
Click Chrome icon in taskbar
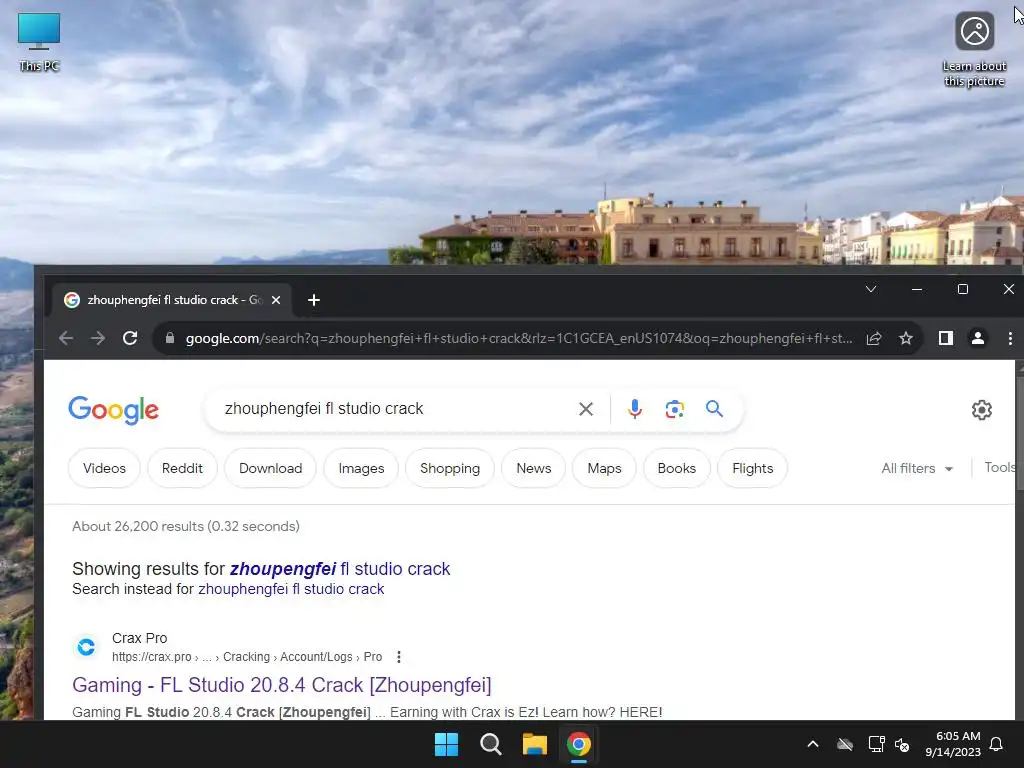(579, 744)
